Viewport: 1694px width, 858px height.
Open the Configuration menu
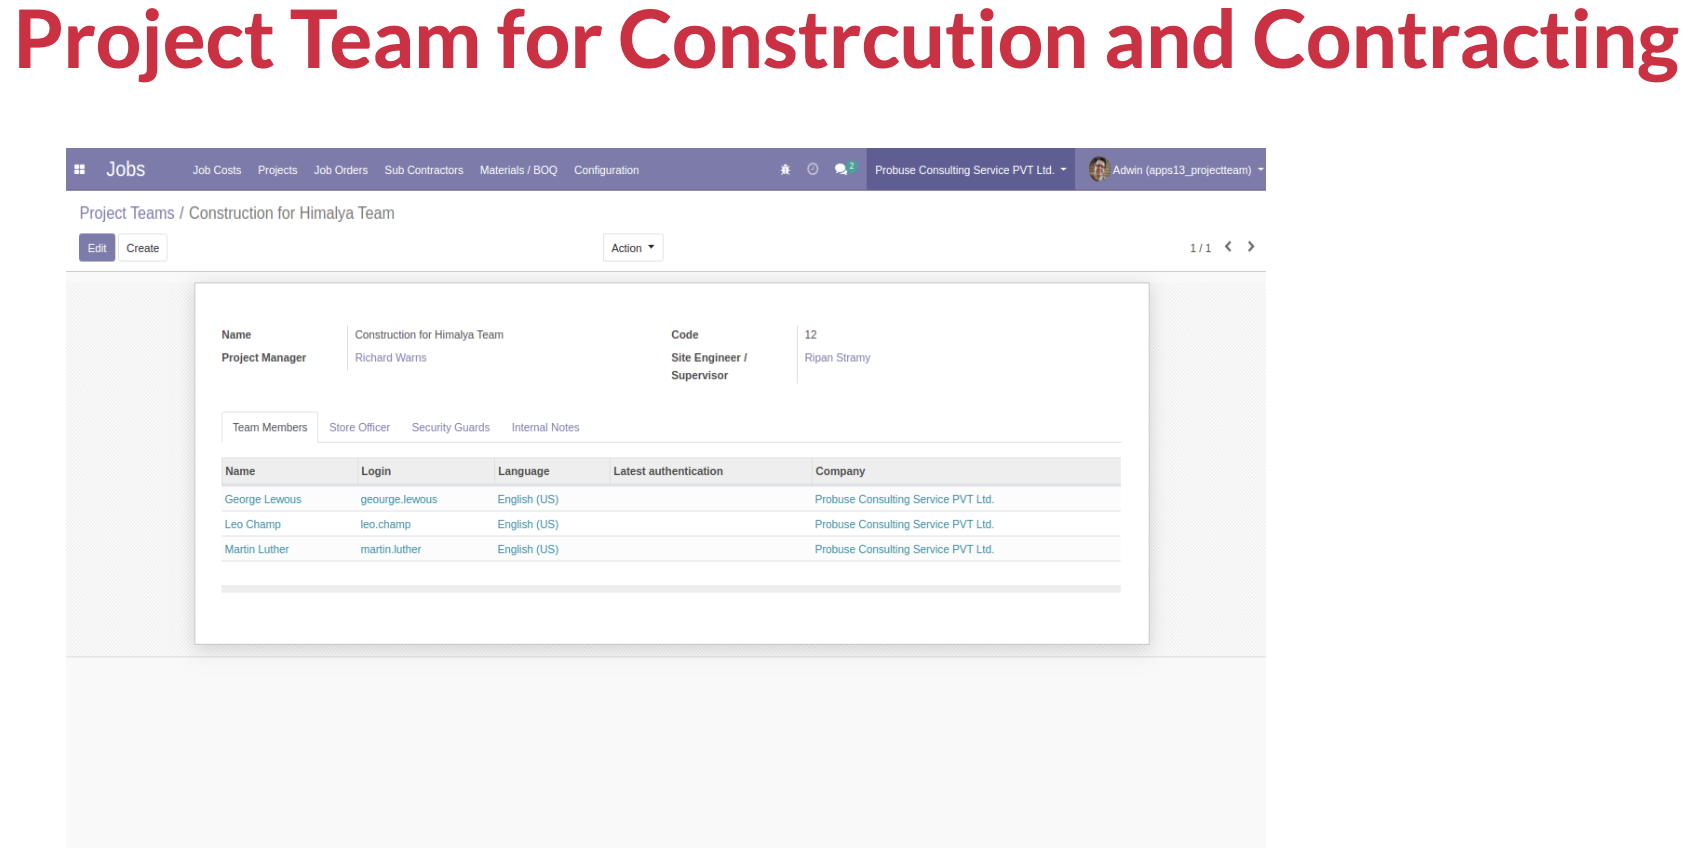606,170
